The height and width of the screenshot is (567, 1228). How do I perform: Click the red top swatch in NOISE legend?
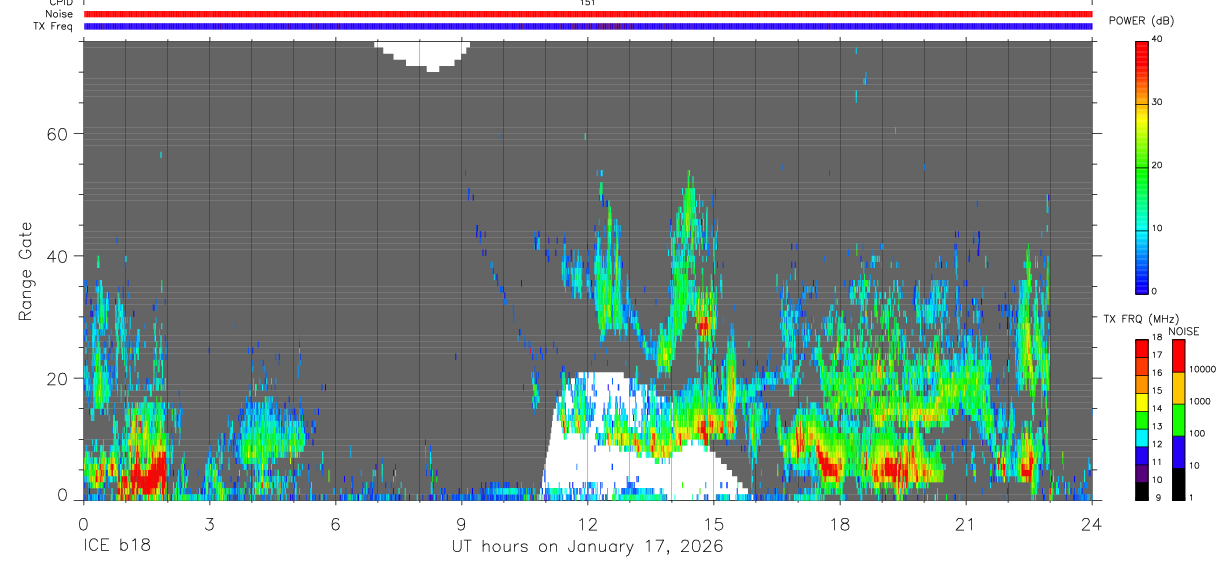pos(1179,356)
